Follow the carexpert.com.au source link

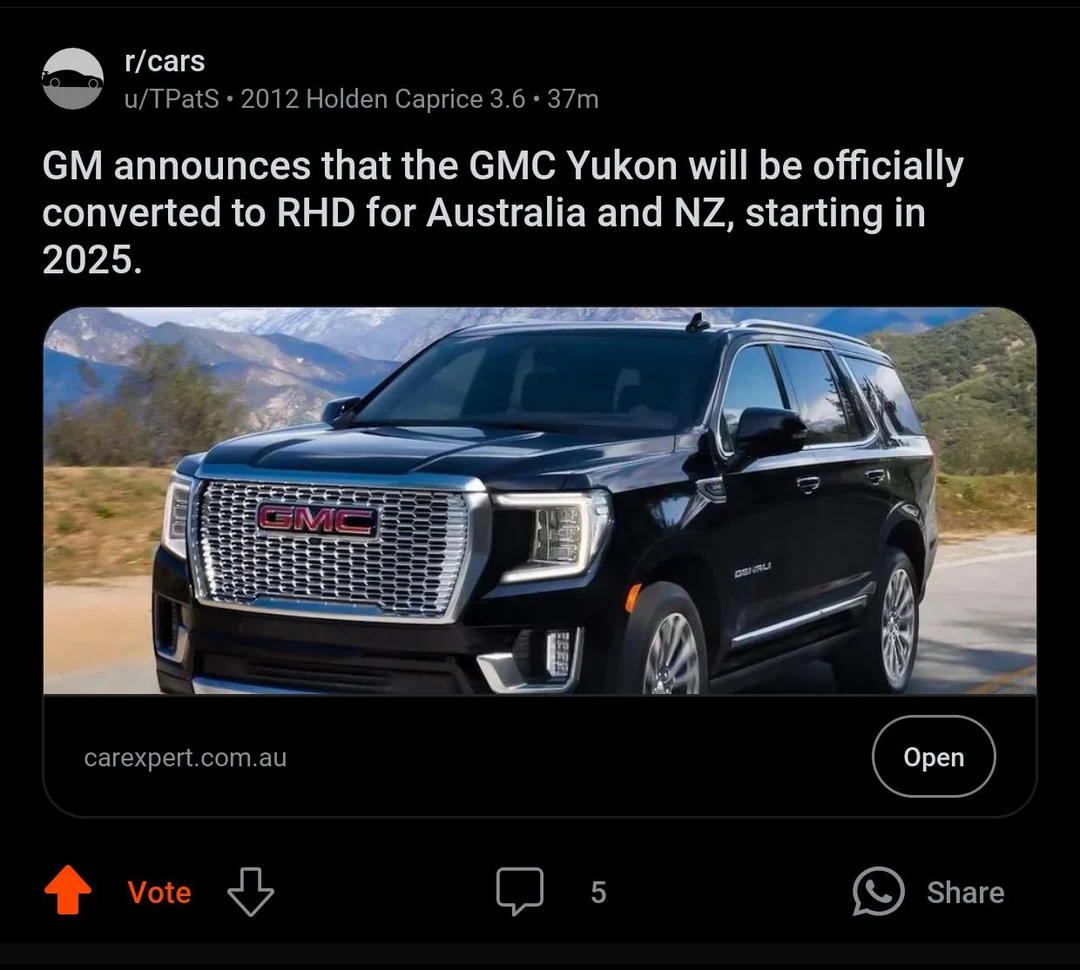pos(185,757)
